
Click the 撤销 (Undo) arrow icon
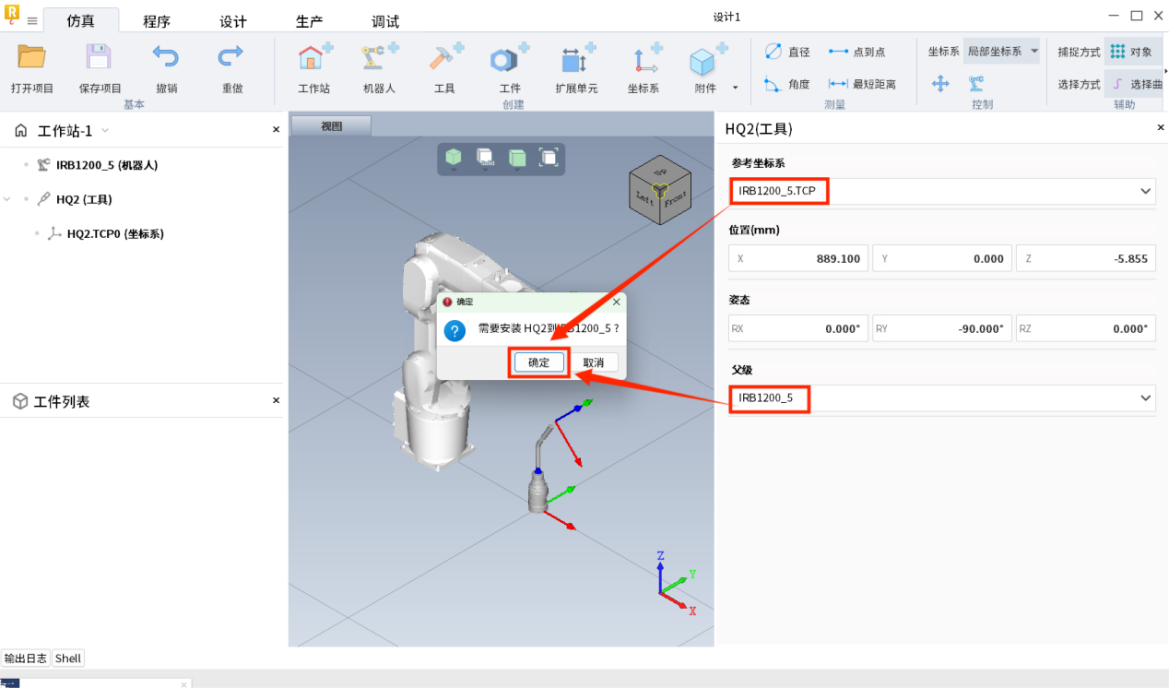pos(166,58)
